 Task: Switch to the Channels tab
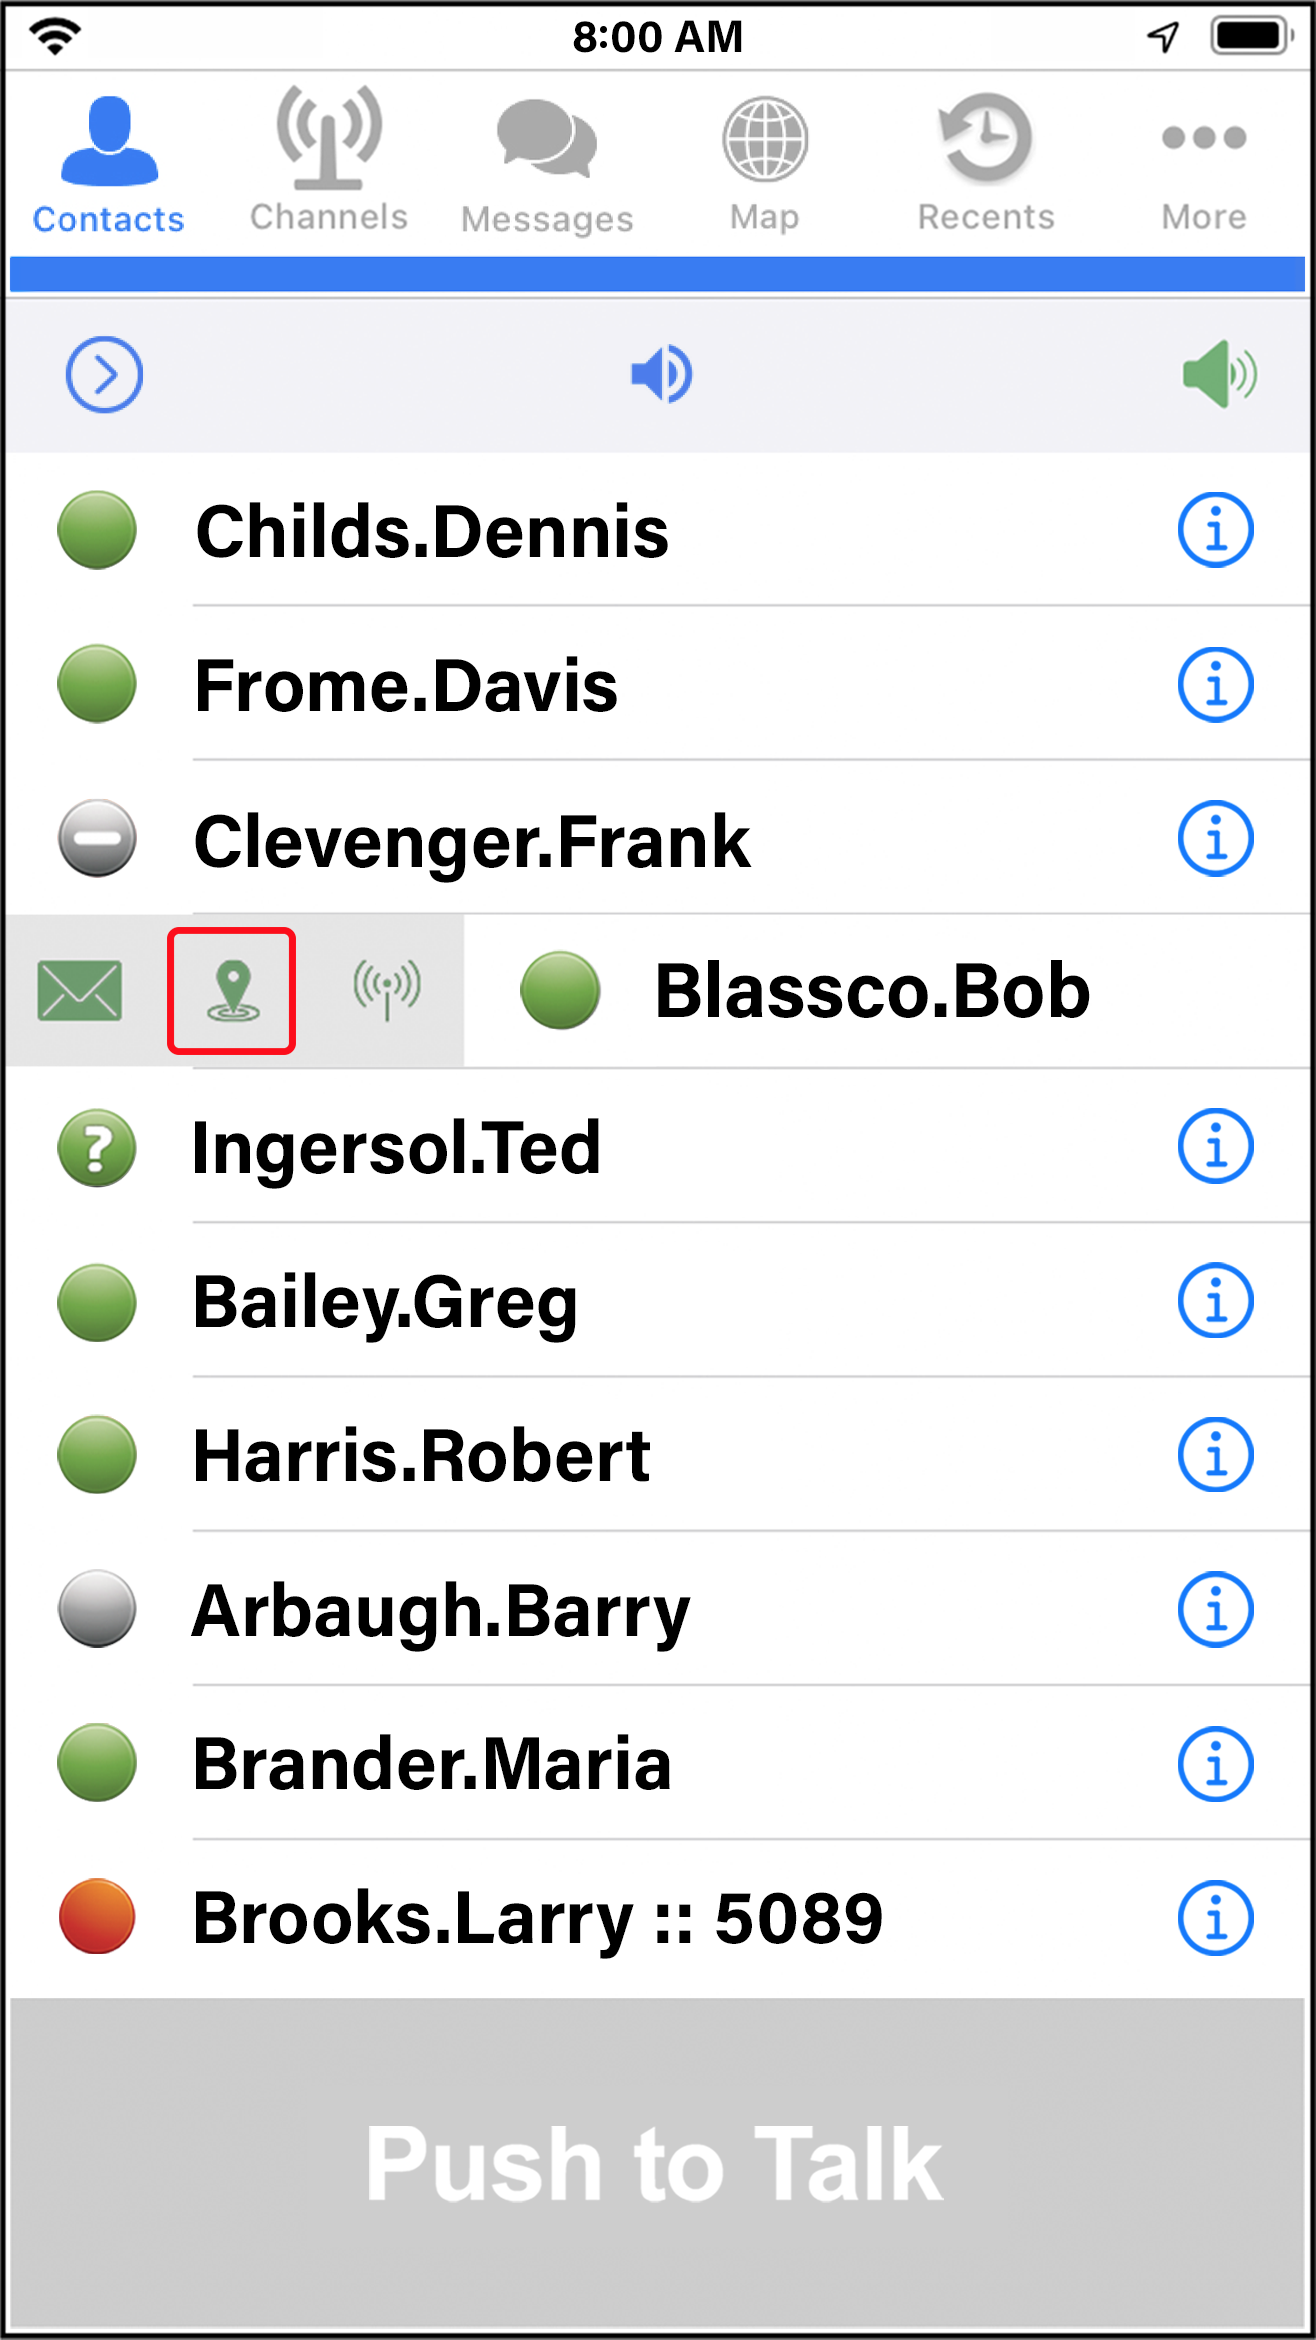(329, 160)
